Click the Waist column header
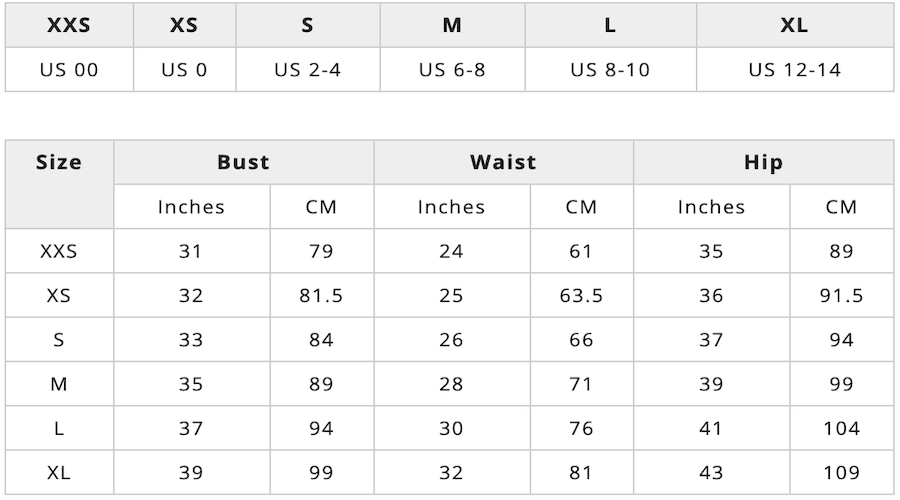The image size is (900, 500). (x=503, y=162)
